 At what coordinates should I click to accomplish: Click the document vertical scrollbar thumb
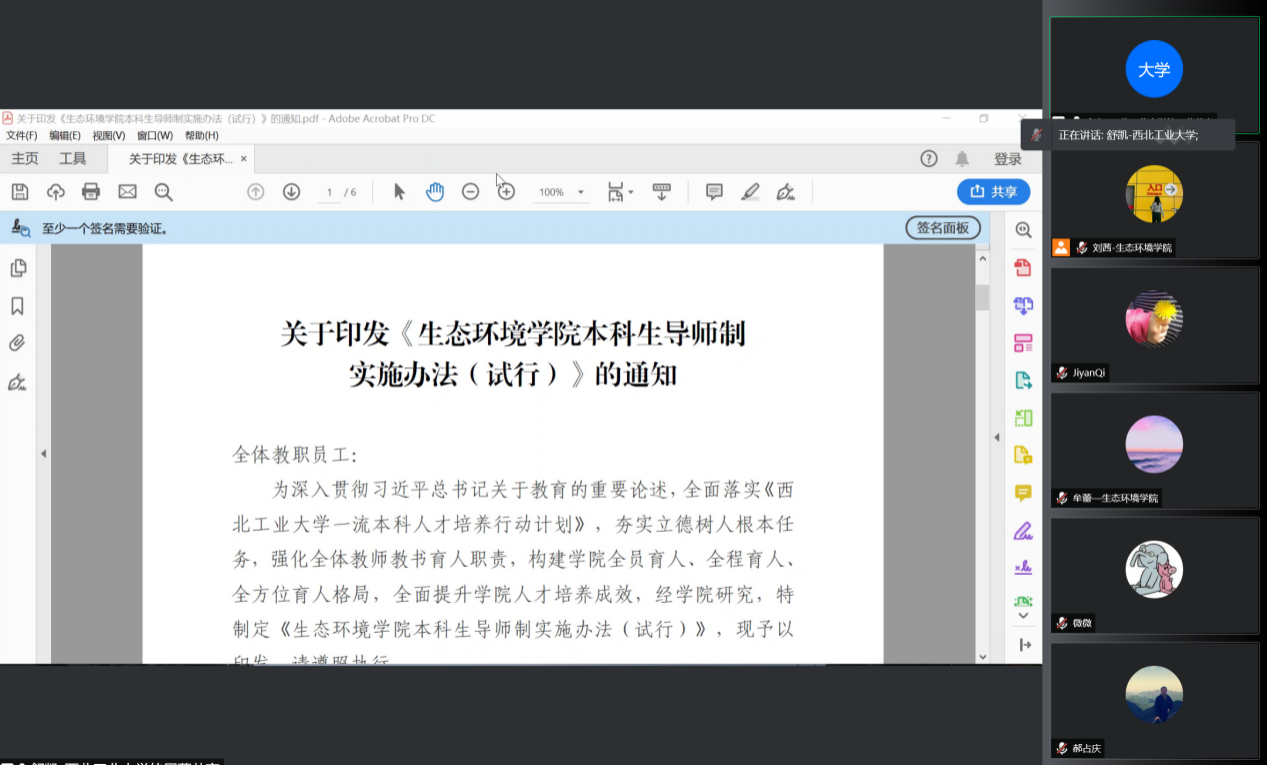[x=982, y=297]
